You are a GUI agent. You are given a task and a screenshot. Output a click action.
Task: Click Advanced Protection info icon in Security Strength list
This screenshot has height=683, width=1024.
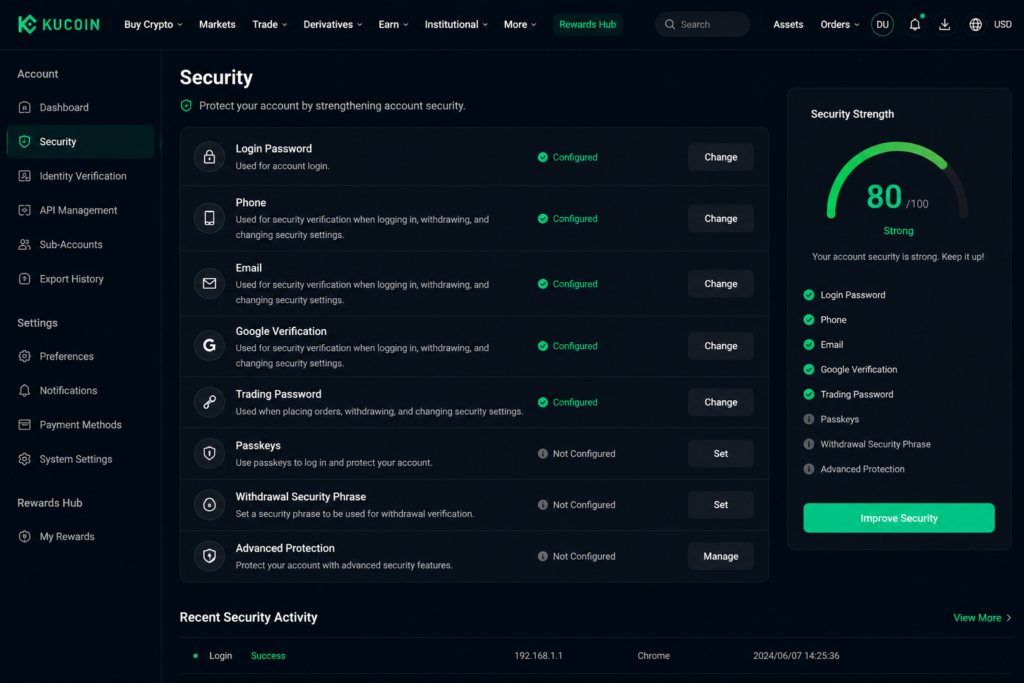click(808, 469)
